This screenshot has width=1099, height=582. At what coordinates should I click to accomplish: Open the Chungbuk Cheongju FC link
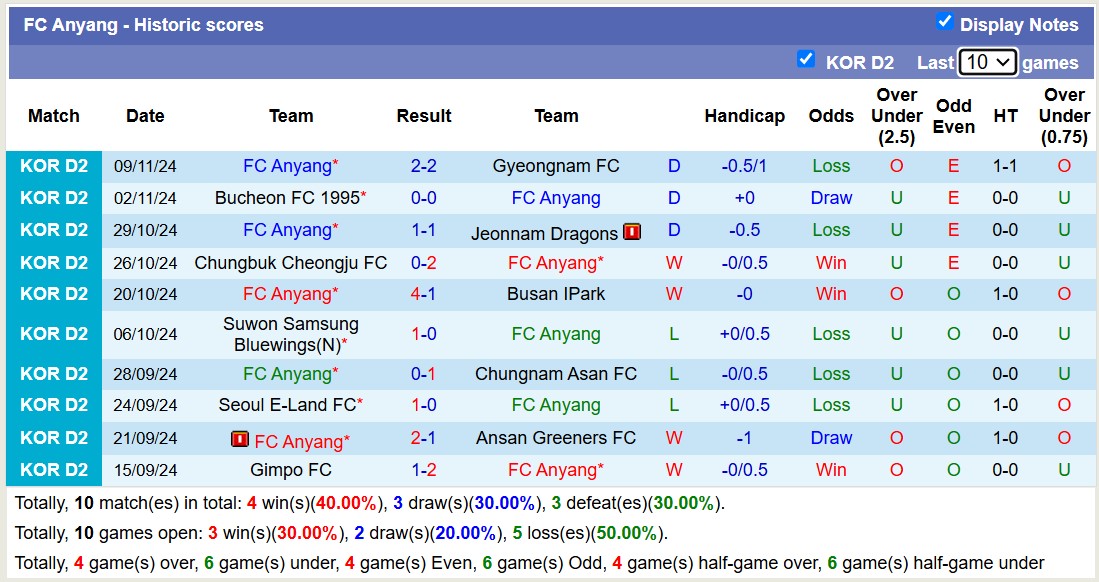tap(290, 263)
